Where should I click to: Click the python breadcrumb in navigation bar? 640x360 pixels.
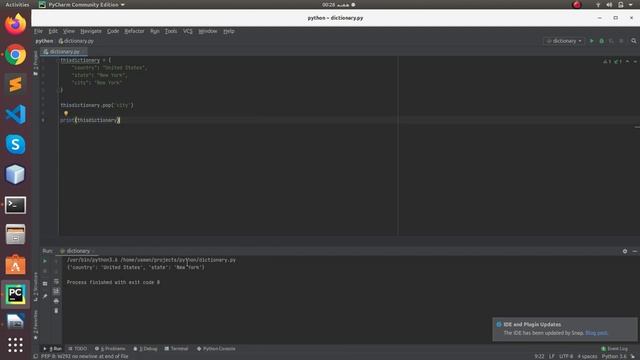tap(44, 41)
